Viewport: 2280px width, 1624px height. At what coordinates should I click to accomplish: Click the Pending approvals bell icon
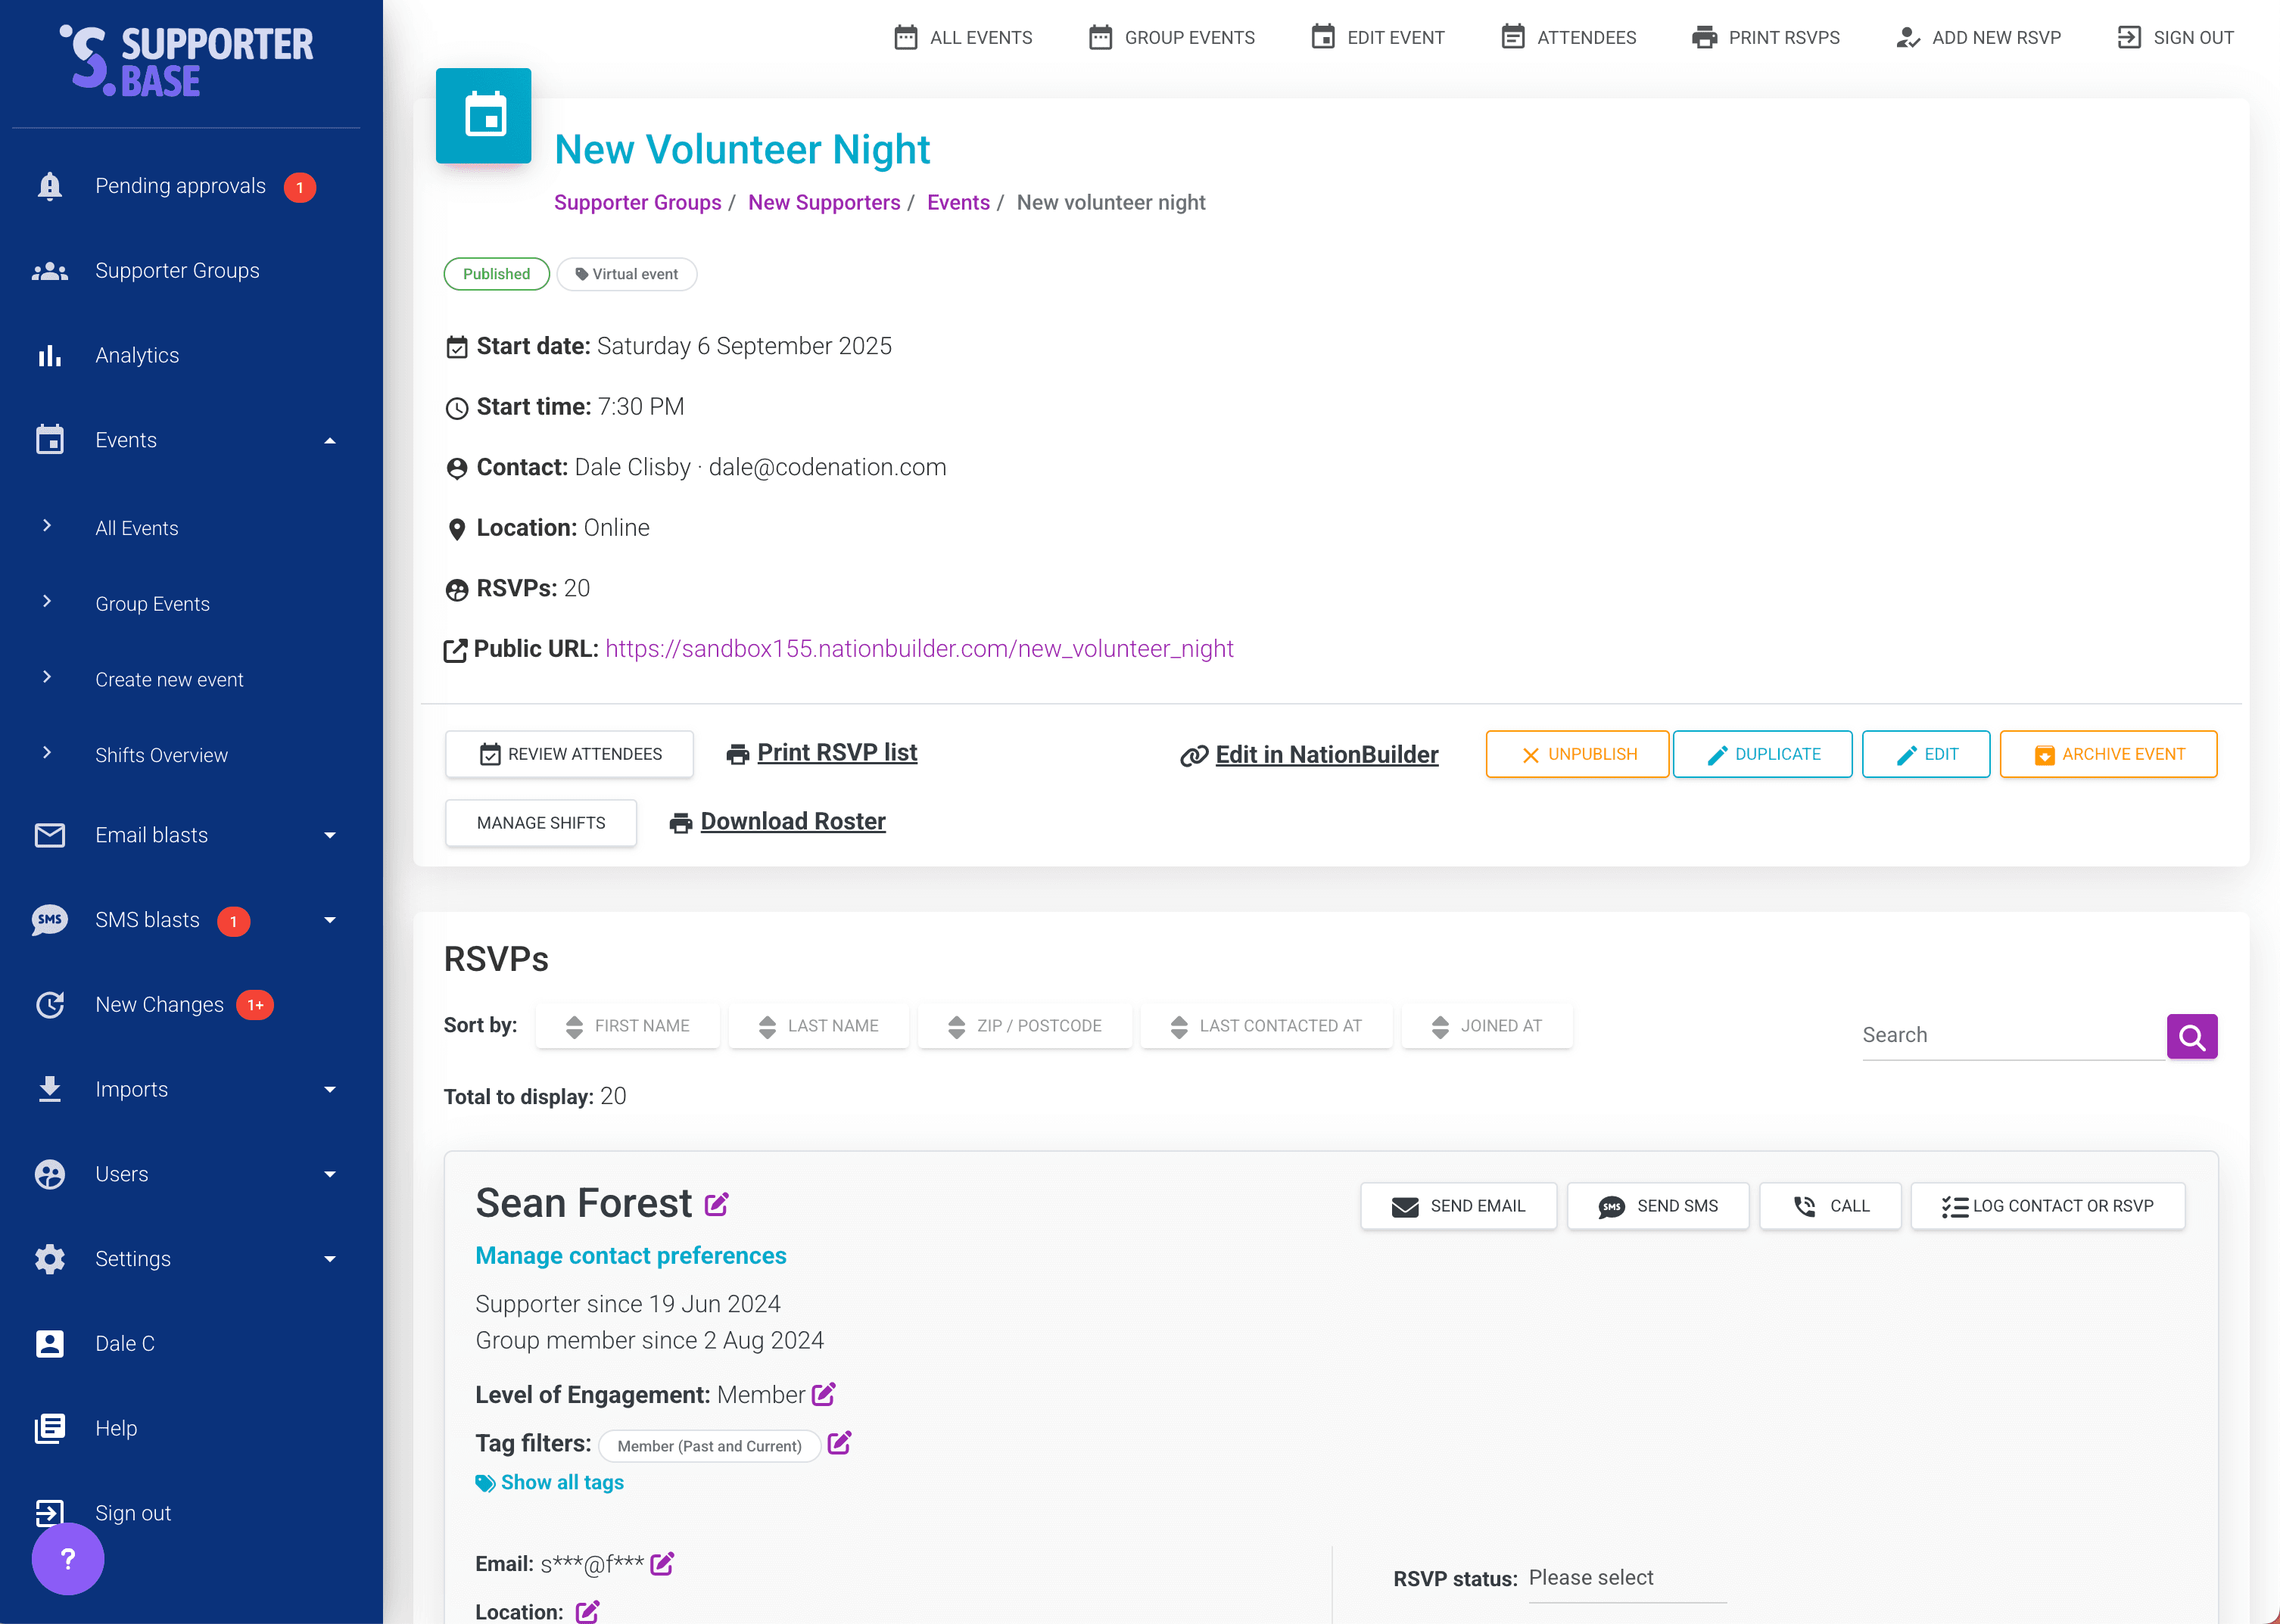[49, 186]
